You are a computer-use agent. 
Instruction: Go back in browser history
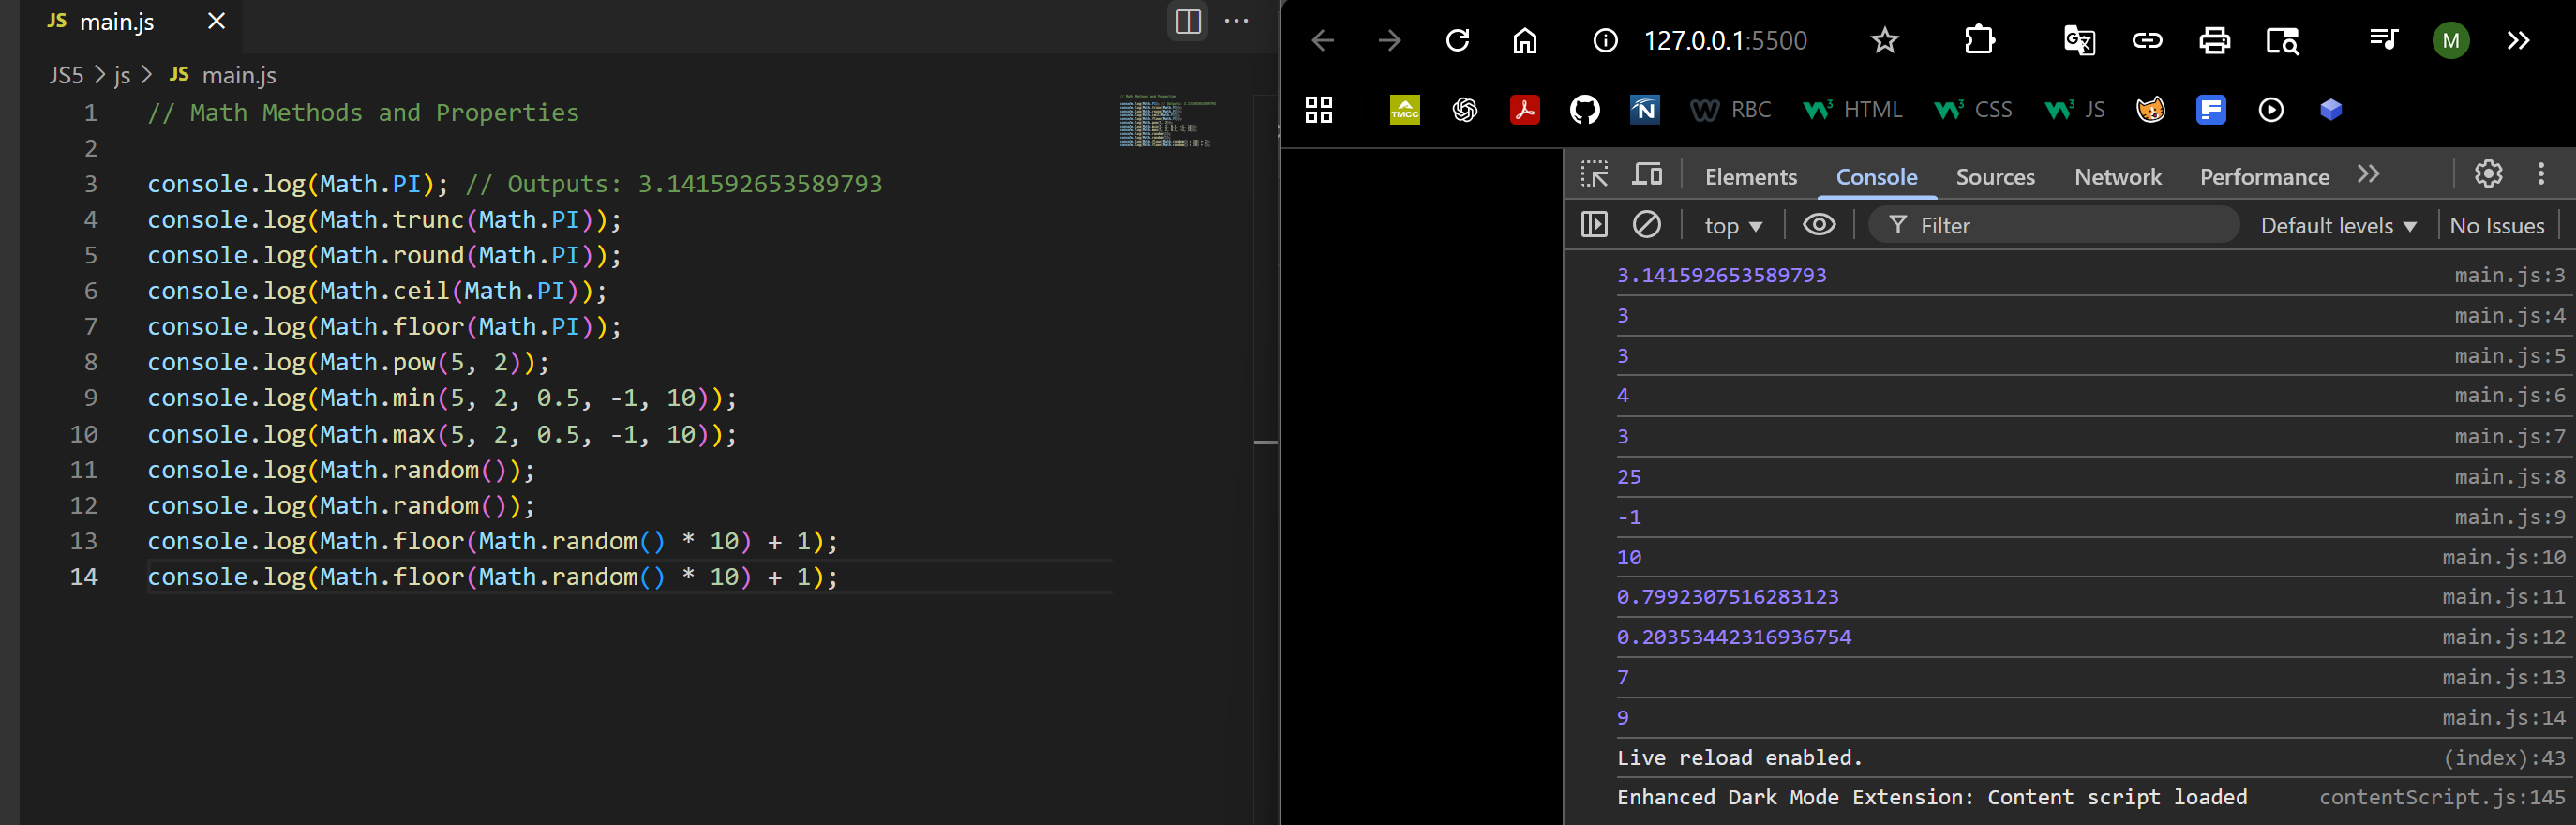click(1322, 41)
